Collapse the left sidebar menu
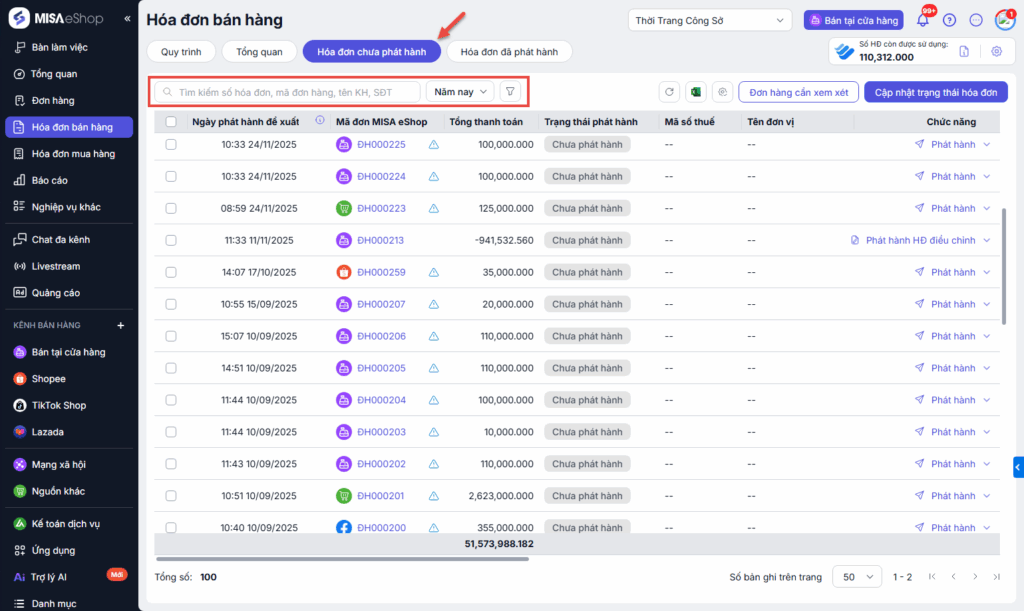The image size is (1024, 611). (x=127, y=19)
